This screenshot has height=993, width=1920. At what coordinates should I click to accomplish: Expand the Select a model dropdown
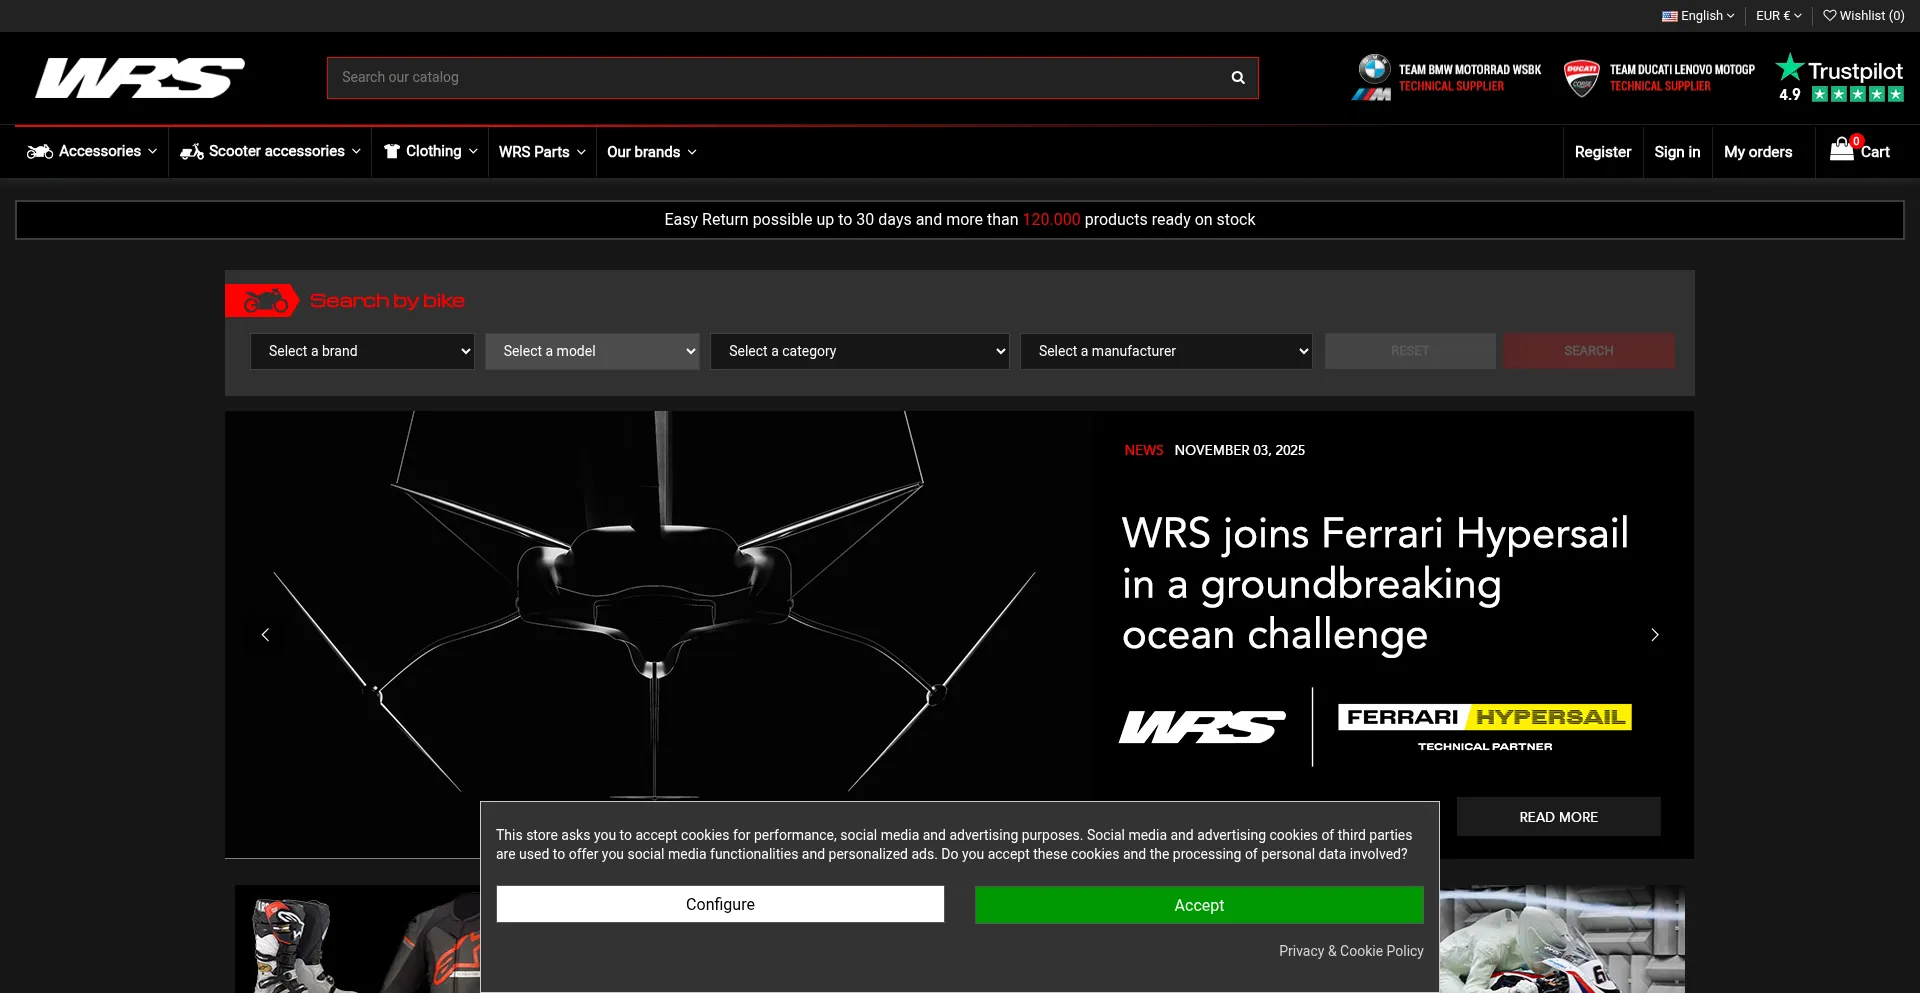592,351
